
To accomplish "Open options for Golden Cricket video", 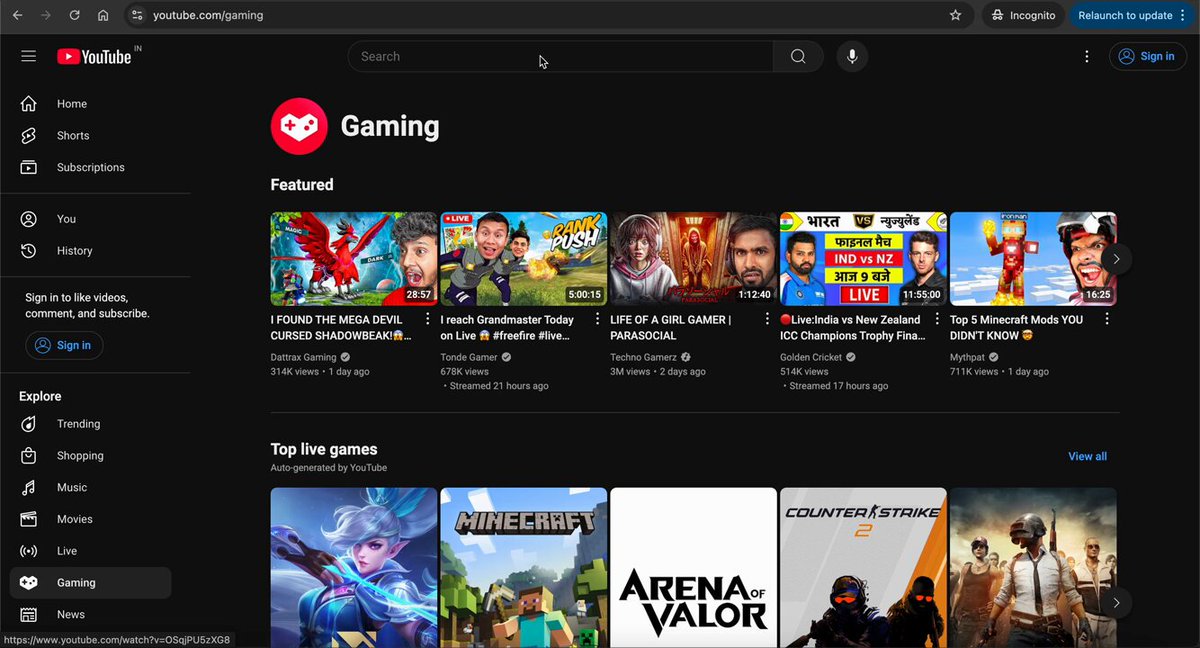I will tap(938, 320).
